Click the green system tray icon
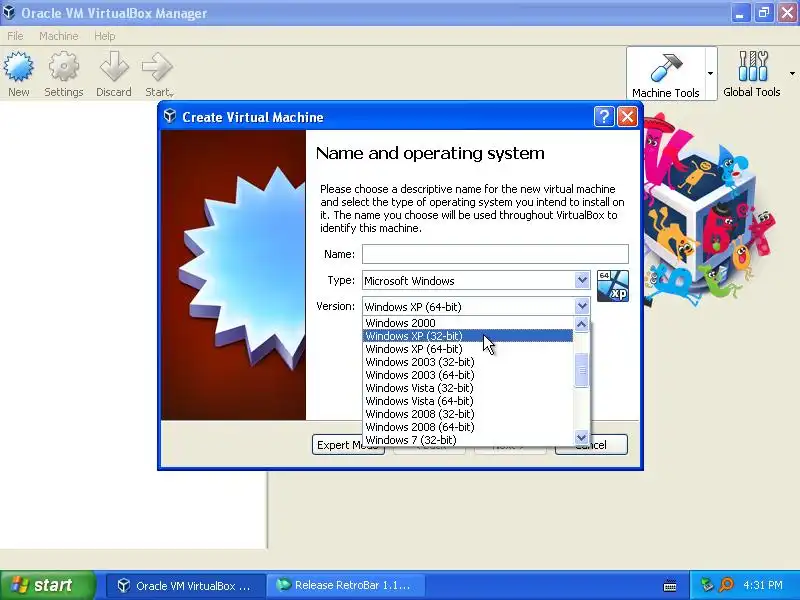The image size is (800, 600). coord(707,585)
